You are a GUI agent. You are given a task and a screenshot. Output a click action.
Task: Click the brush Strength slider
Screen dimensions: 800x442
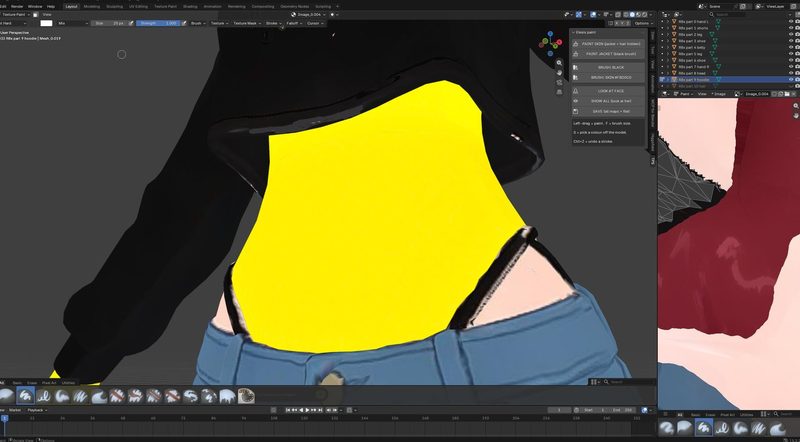pyautogui.click(x=157, y=23)
